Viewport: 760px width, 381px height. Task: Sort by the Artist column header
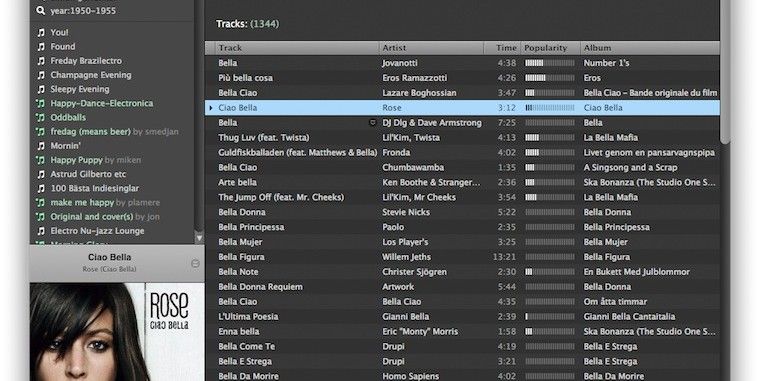[x=431, y=48]
